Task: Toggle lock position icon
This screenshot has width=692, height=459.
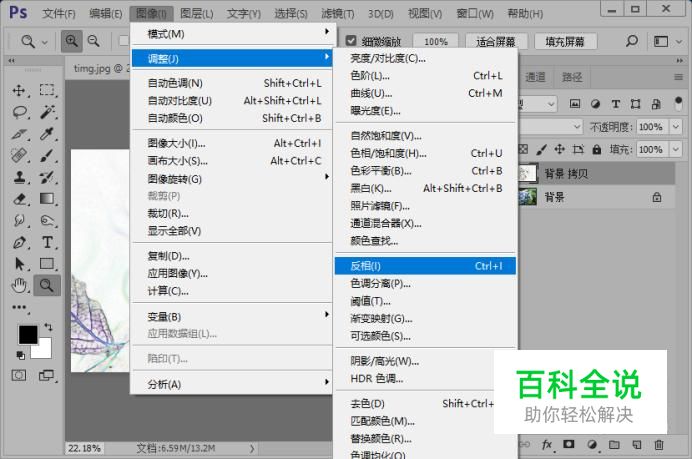Action: (x=560, y=149)
